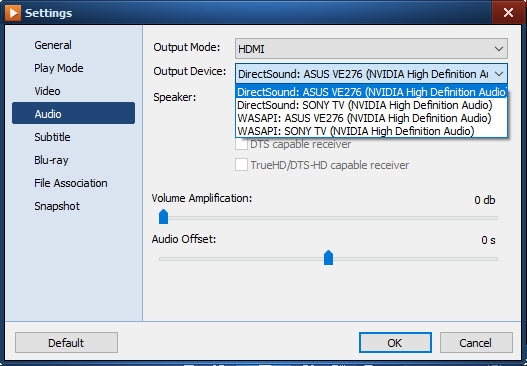Choose WASAPI: ASUS VE276 output device
The width and height of the screenshot is (527, 366).
pos(371,118)
